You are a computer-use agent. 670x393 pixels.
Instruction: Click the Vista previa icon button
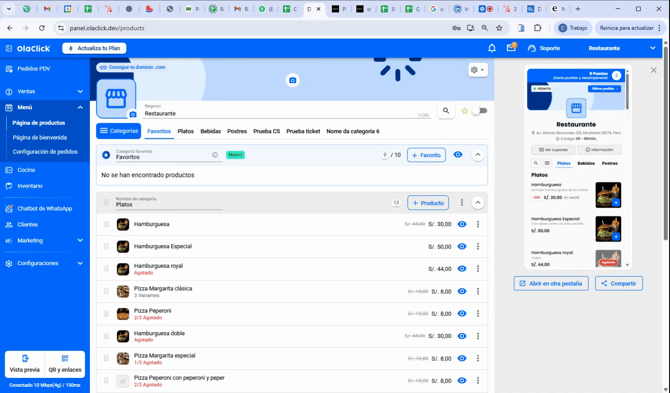tap(25, 364)
